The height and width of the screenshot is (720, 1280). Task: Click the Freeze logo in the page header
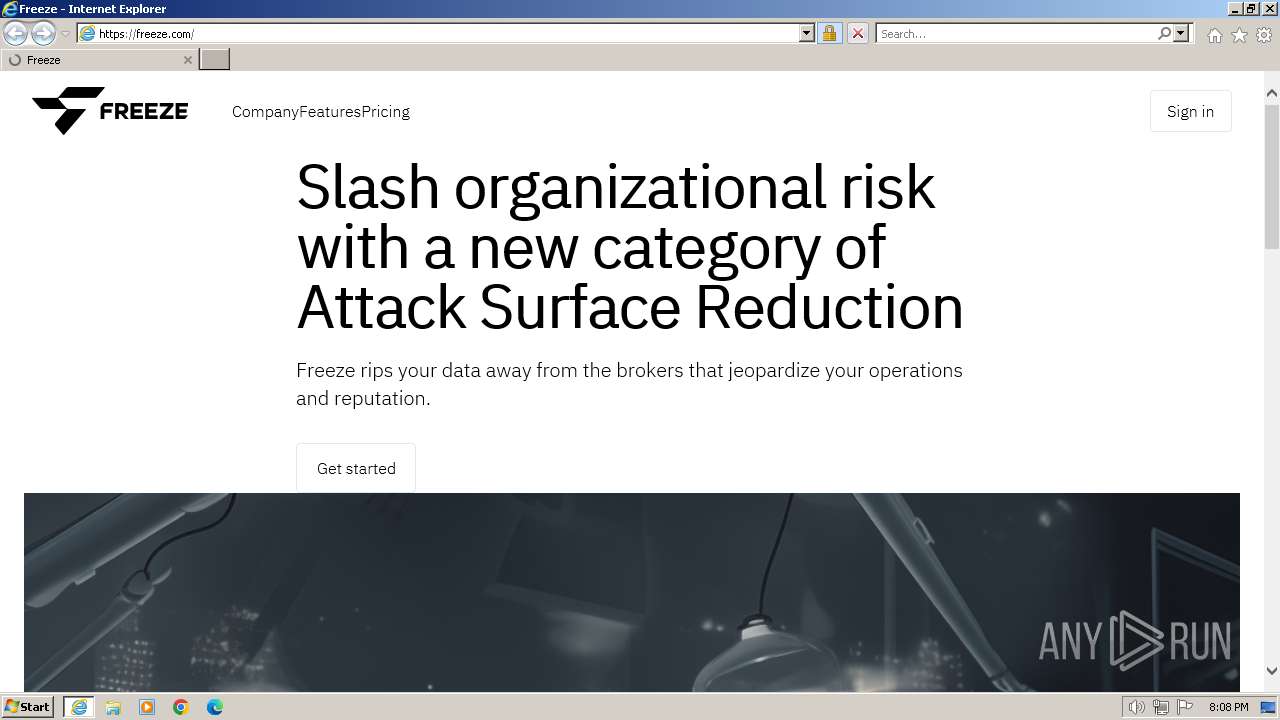110,110
